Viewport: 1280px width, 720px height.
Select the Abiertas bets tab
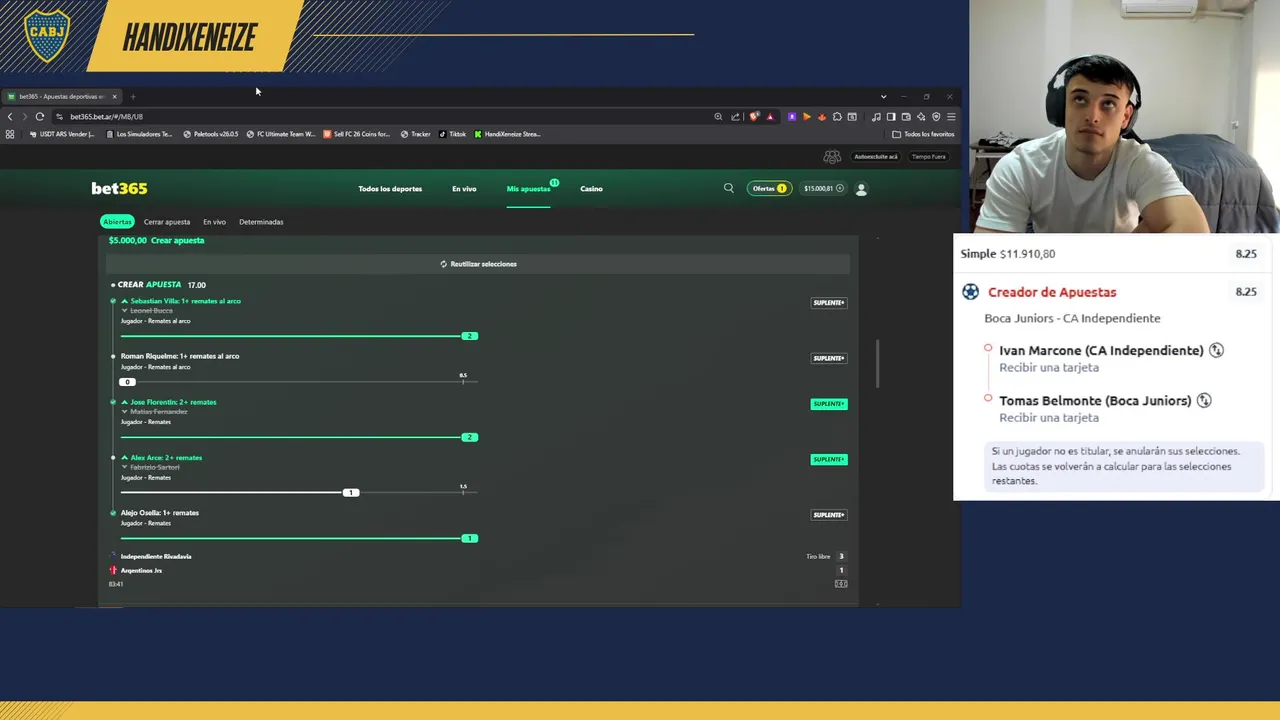(117, 222)
